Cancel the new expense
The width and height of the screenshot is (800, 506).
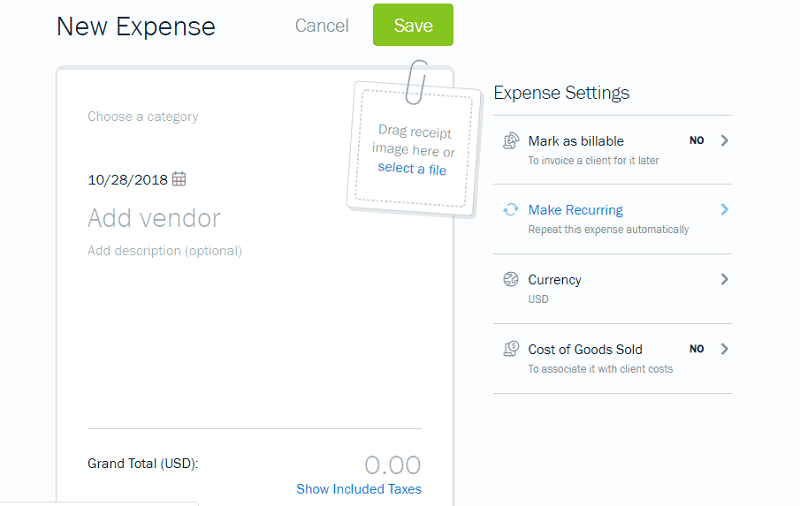[322, 26]
